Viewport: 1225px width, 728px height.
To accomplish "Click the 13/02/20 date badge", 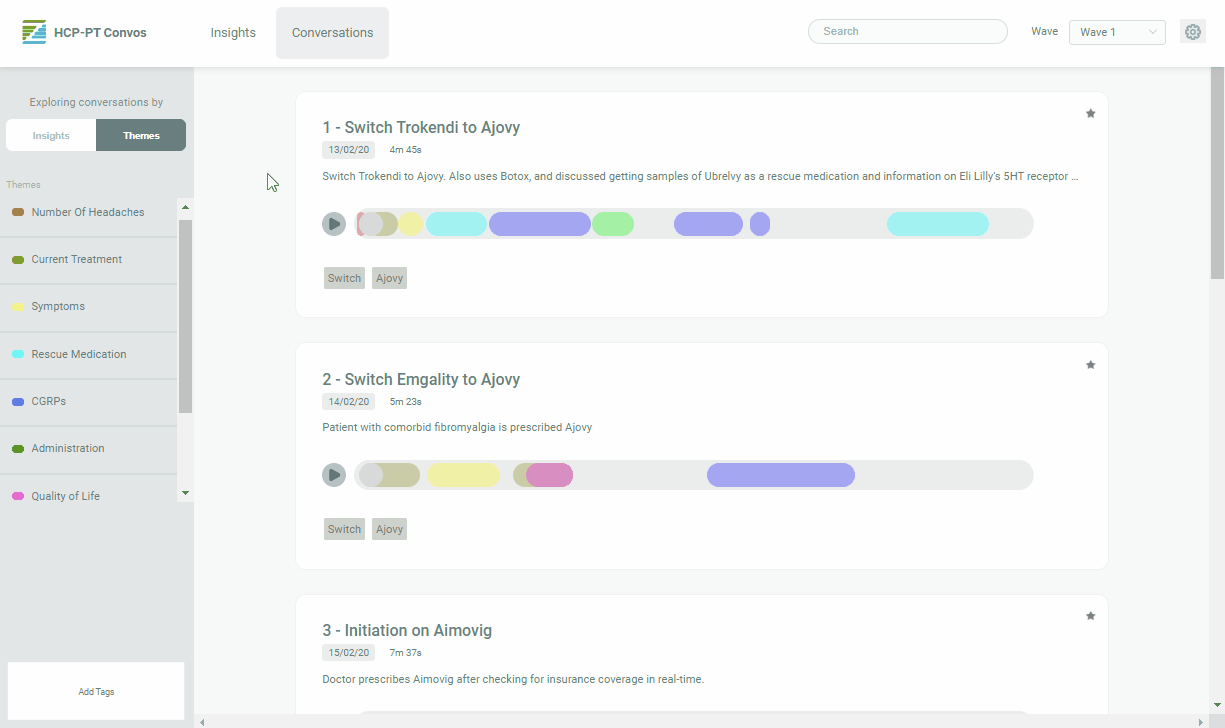I will 348,150.
